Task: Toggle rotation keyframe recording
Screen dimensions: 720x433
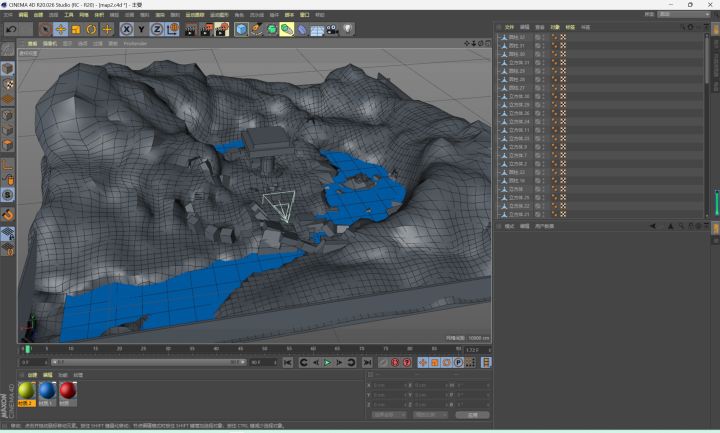Action: tap(446, 362)
